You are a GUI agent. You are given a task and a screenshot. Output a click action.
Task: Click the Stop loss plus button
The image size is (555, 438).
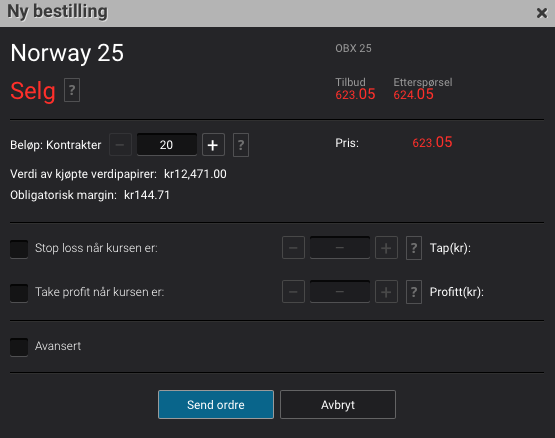point(386,248)
